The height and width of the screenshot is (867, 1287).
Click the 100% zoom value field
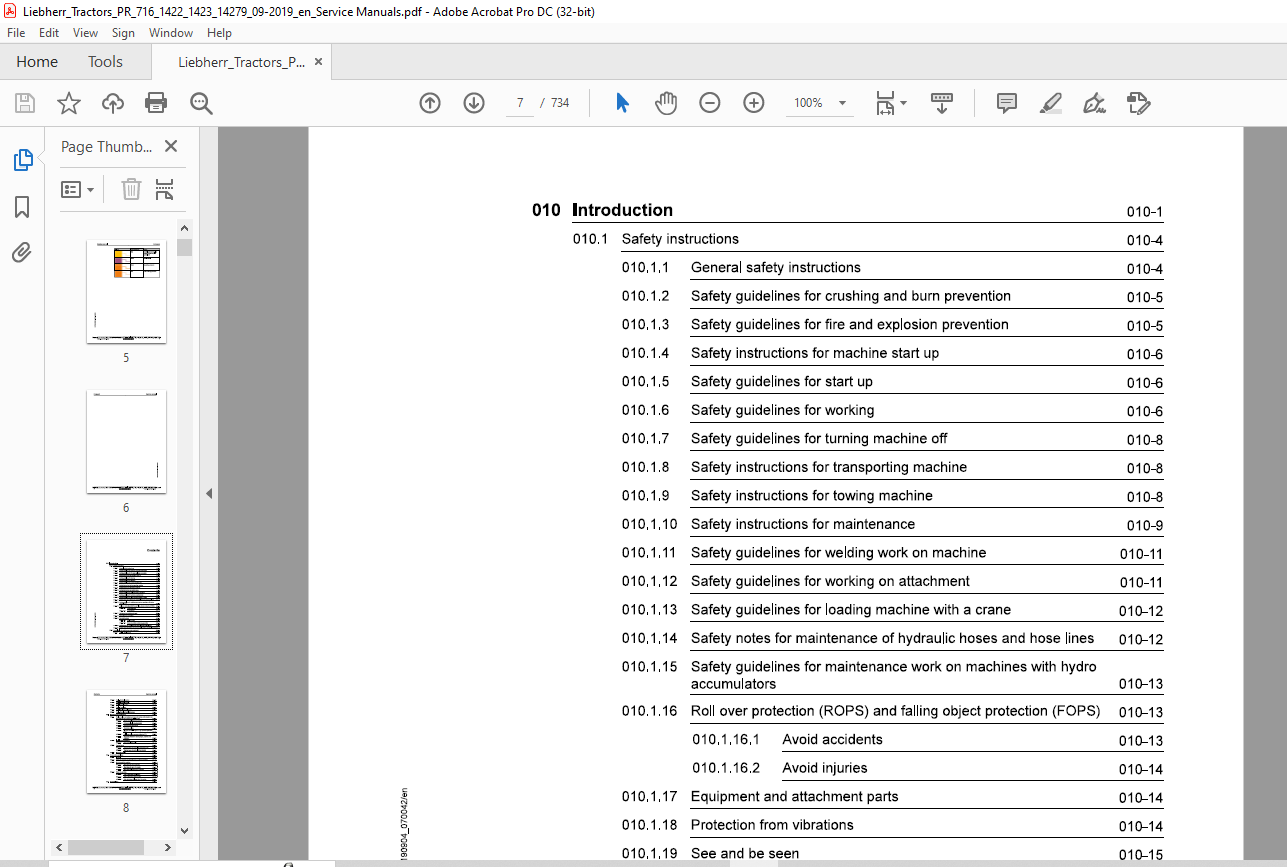tap(808, 103)
